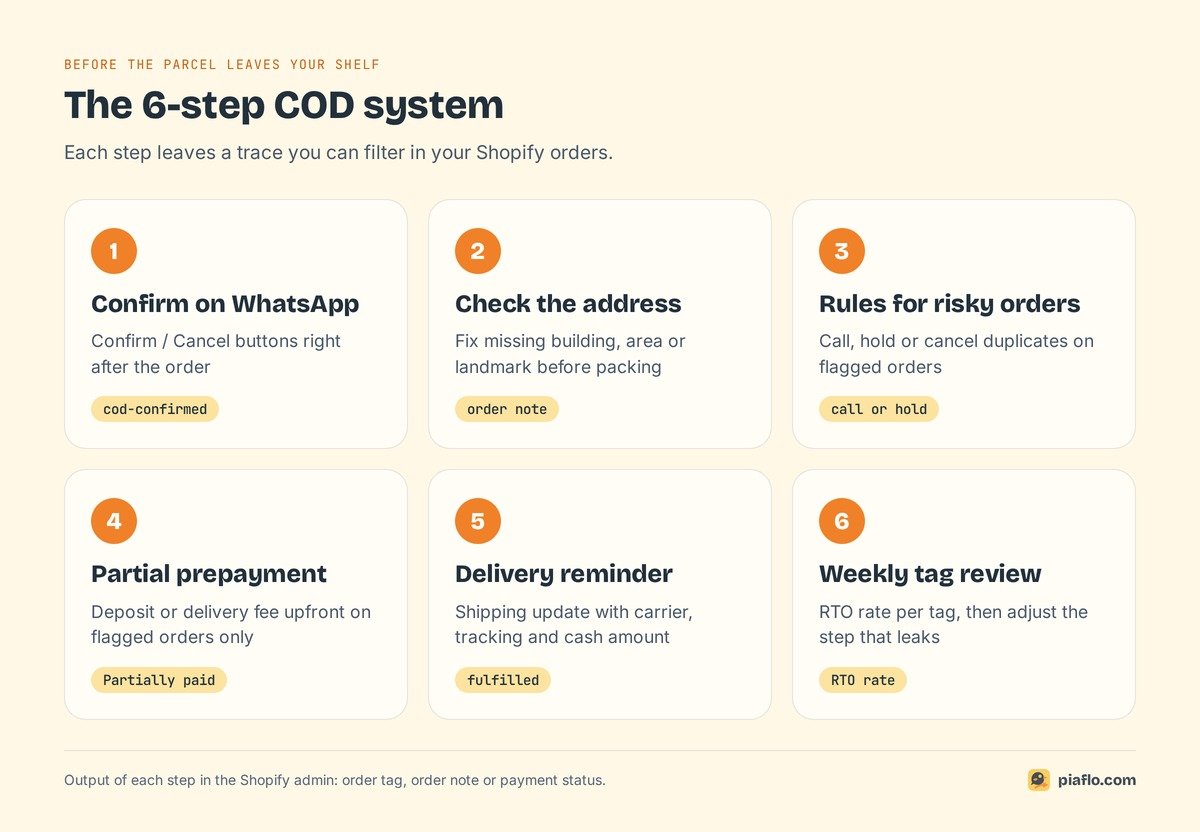Click the subtitle about filtering Shopify orders
Screen dimensions: 1200x832
coord(338,153)
